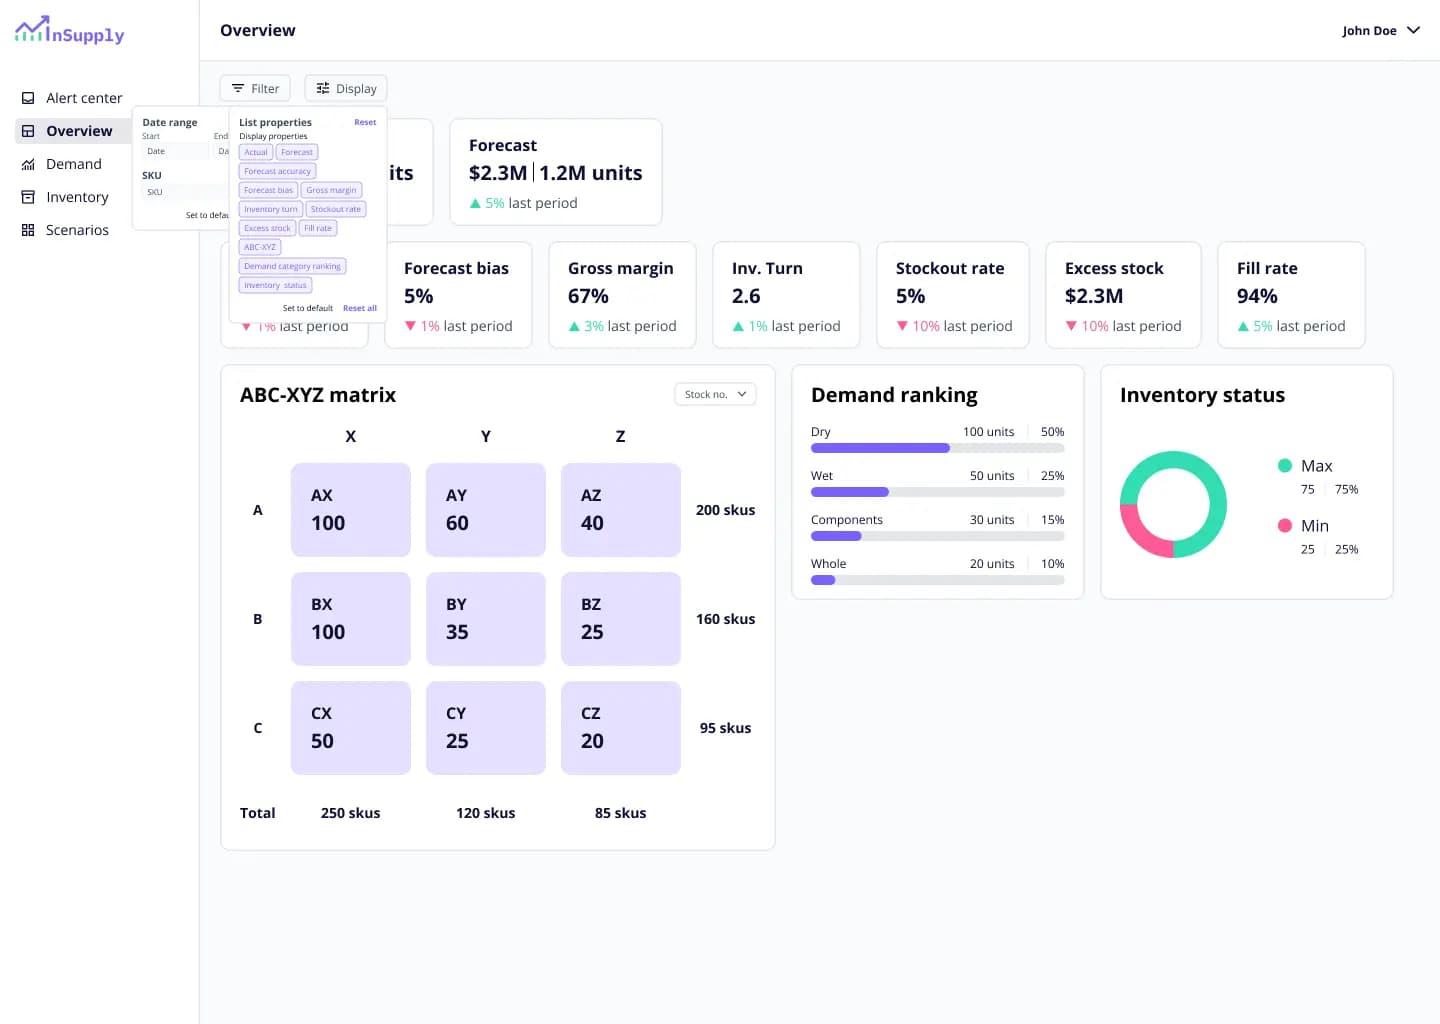
Task: Toggle the Forecast accuracy display chip
Action: pyautogui.click(x=277, y=171)
